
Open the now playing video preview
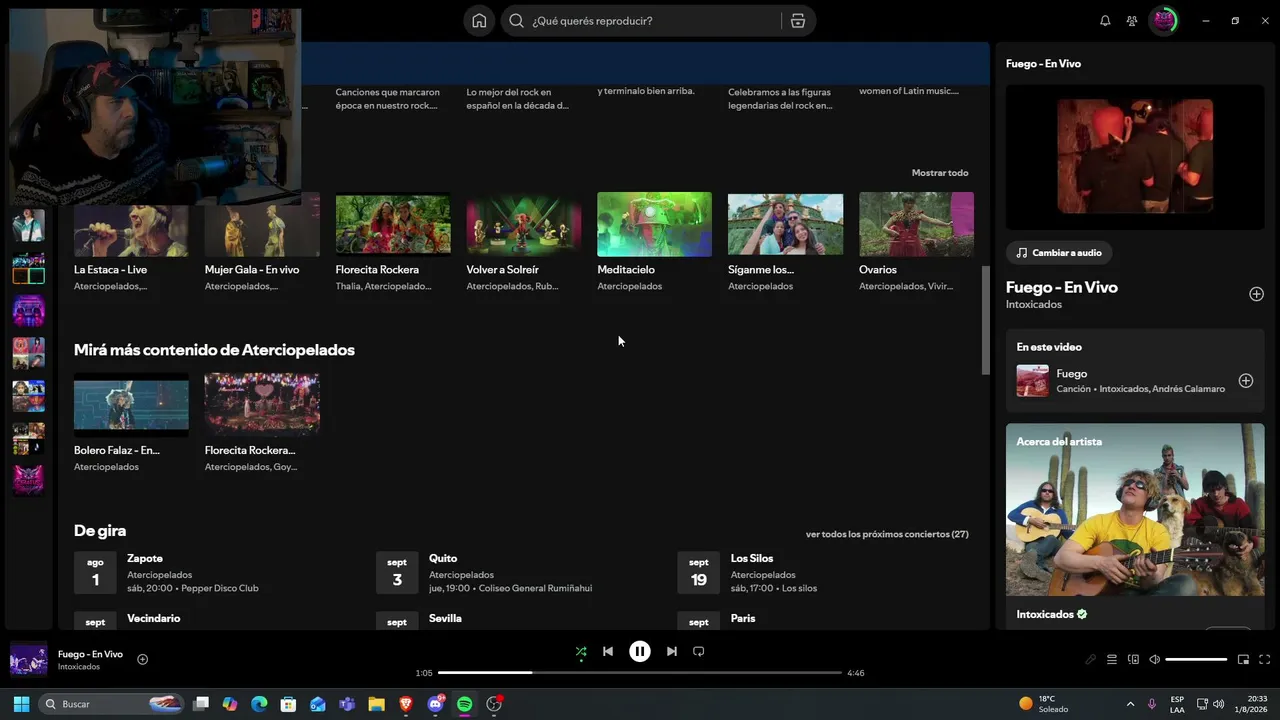coord(1135,156)
